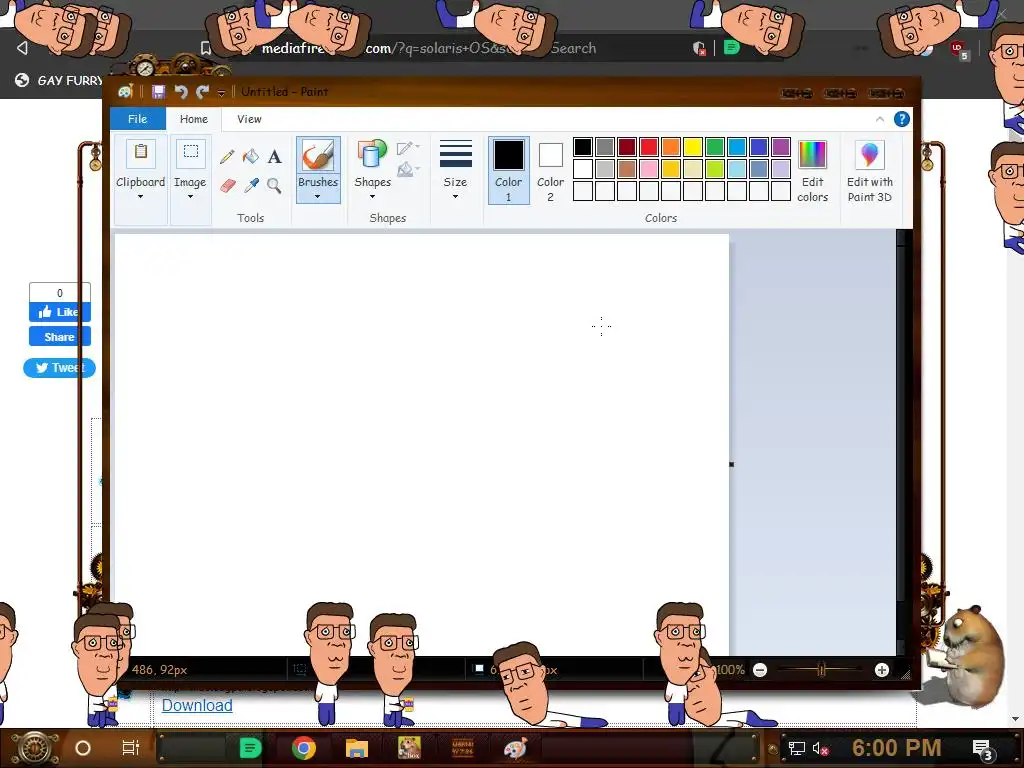The image size is (1024, 768).
Task: Select the Pencil tool in Paint
Action: pos(227,157)
